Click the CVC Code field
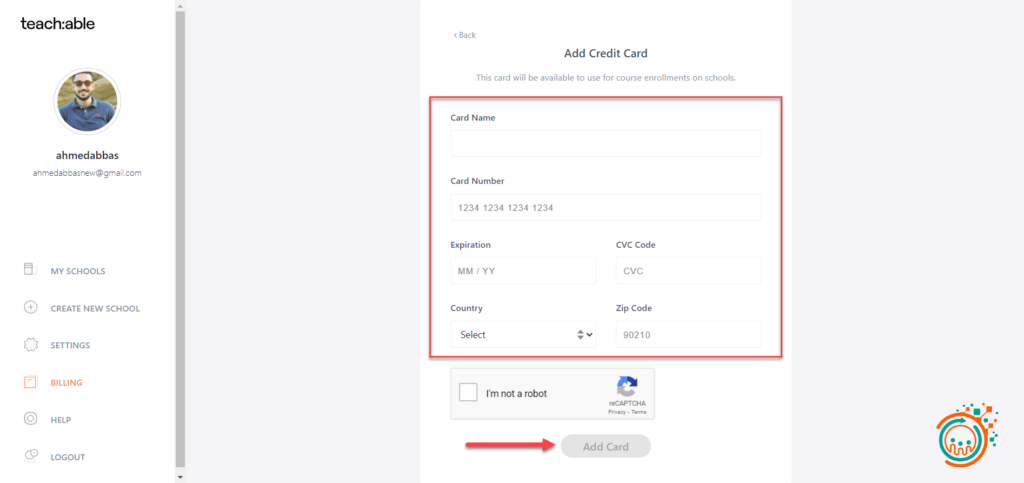The width and height of the screenshot is (1024, 483). click(x=688, y=270)
